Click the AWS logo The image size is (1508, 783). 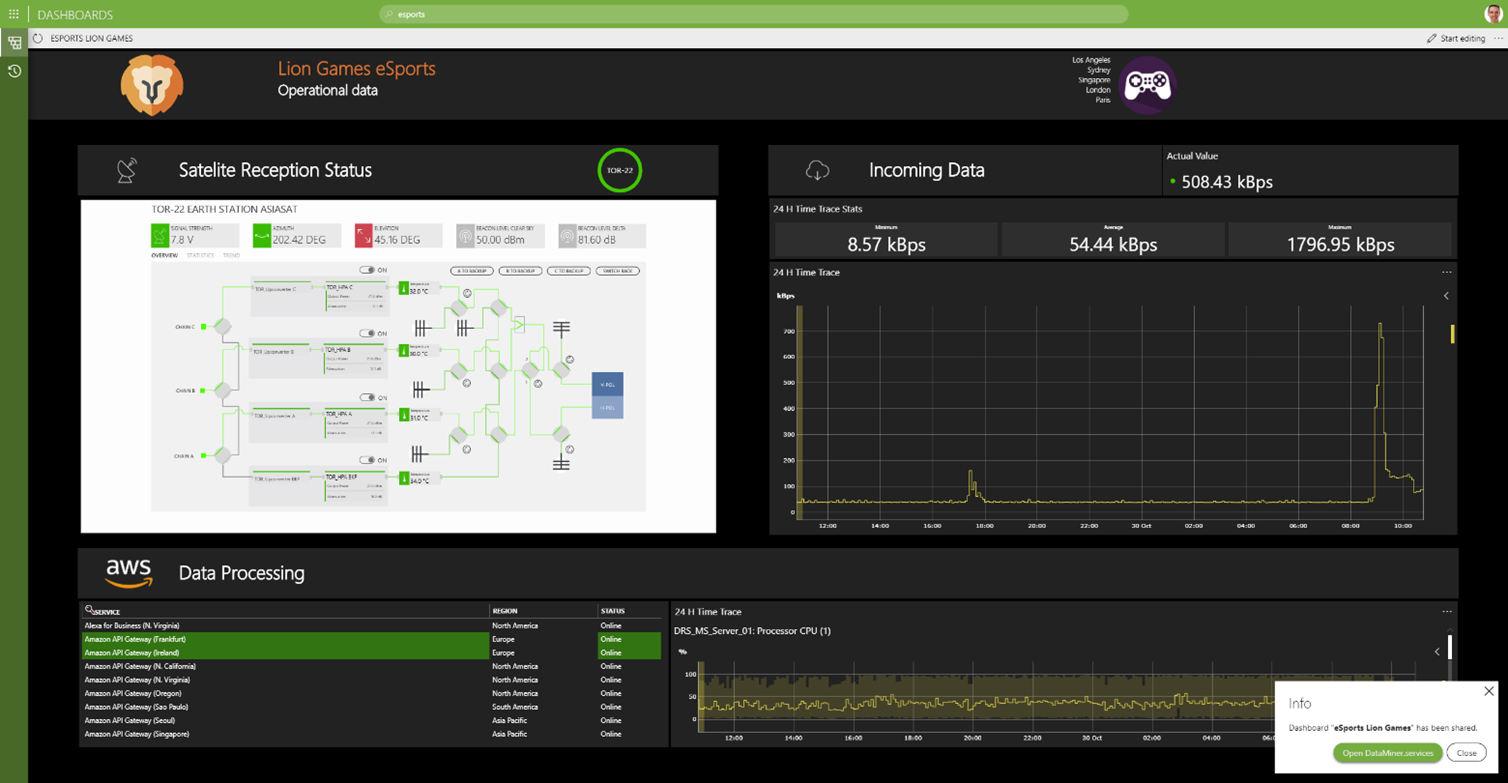[129, 573]
